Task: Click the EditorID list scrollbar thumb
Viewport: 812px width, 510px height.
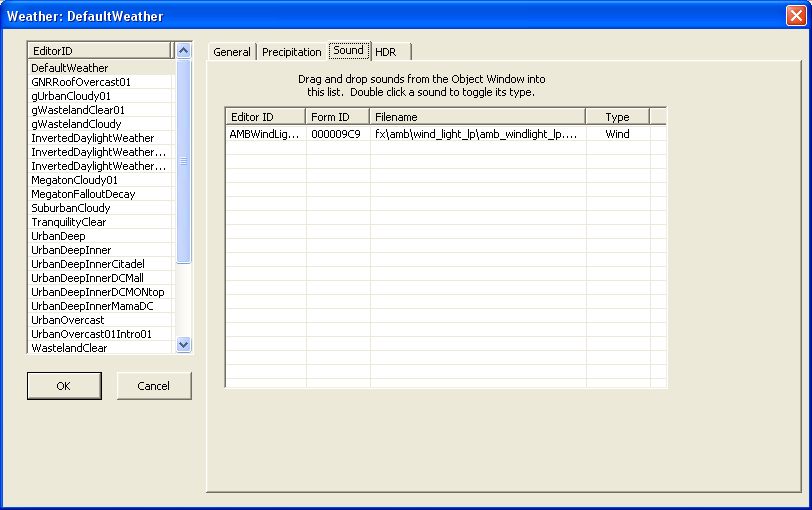Action: pyautogui.click(x=183, y=161)
